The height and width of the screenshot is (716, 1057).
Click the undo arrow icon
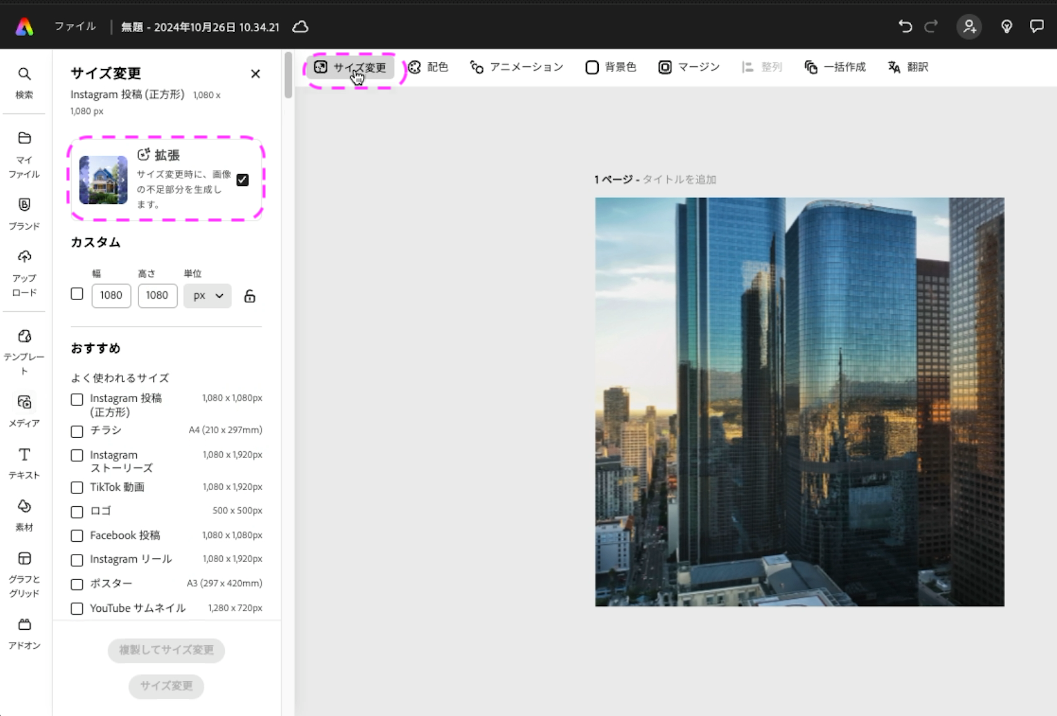click(x=905, y=27)
